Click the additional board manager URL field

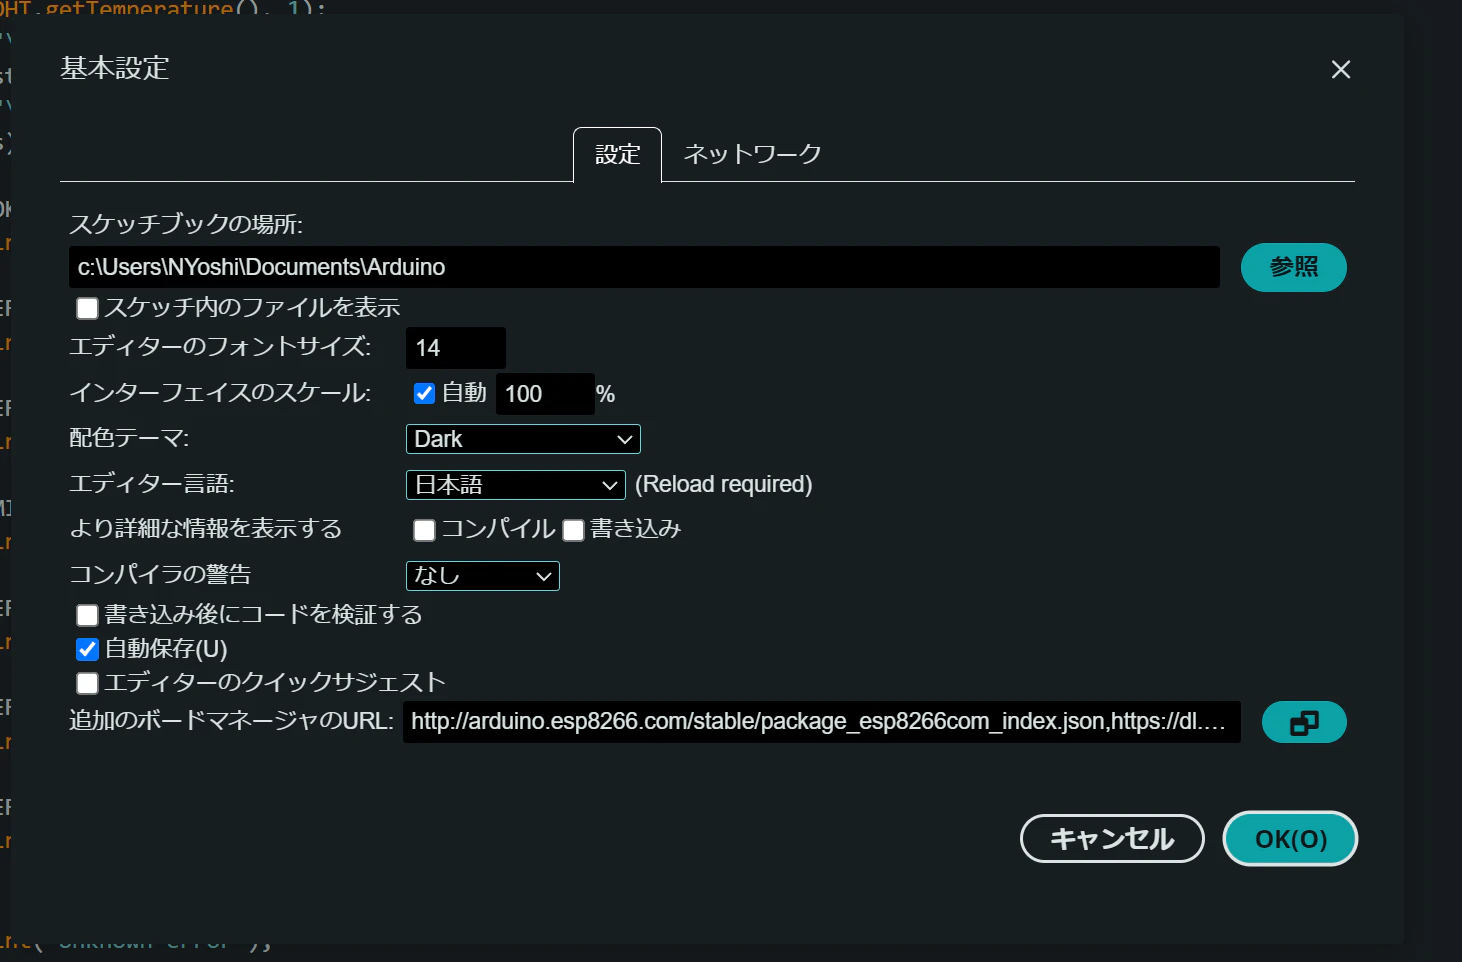click(822, 722)
